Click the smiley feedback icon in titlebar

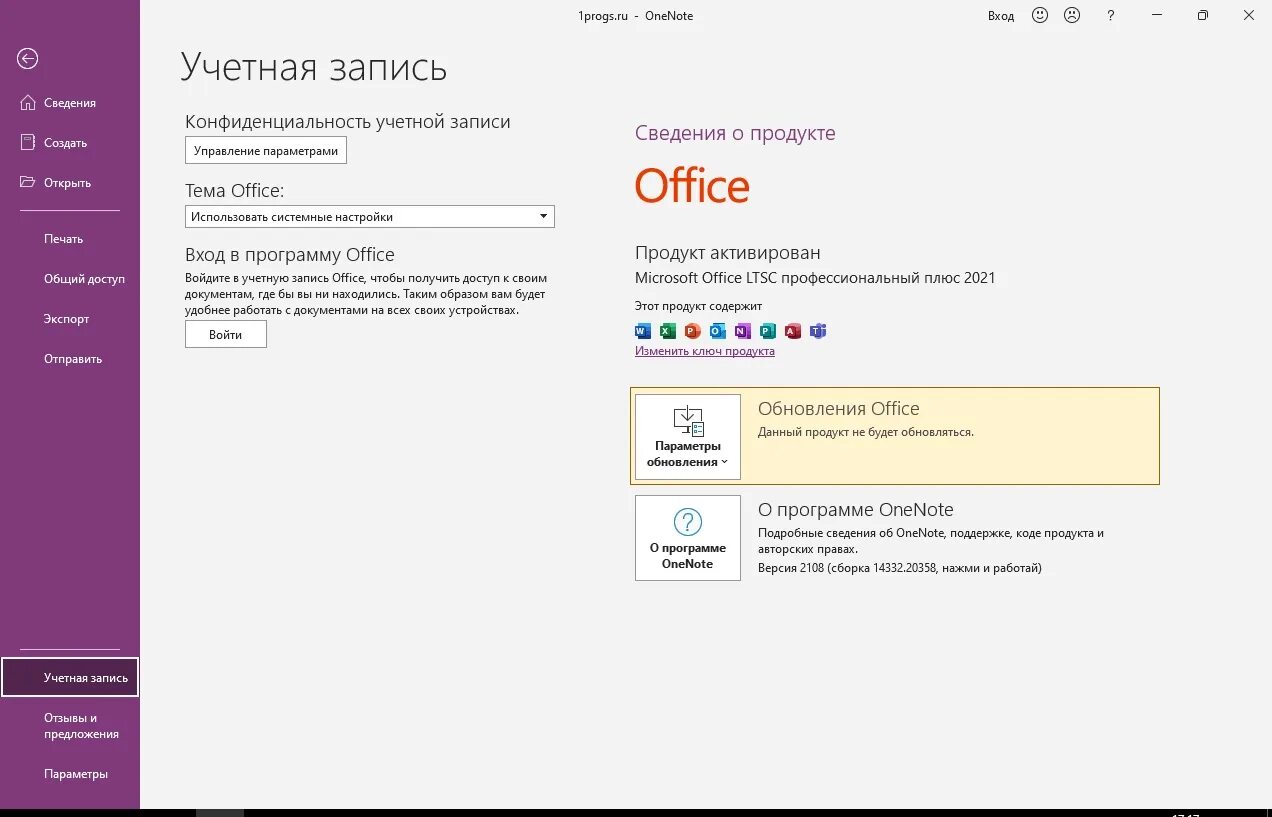(1039, 15)
